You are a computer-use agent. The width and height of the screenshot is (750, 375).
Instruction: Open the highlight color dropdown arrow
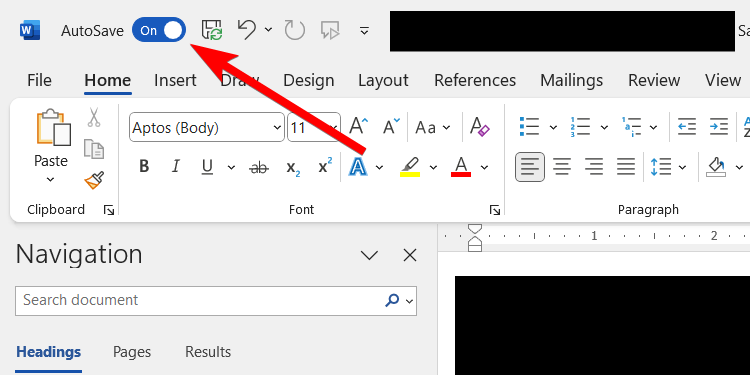tap(433, 167)
